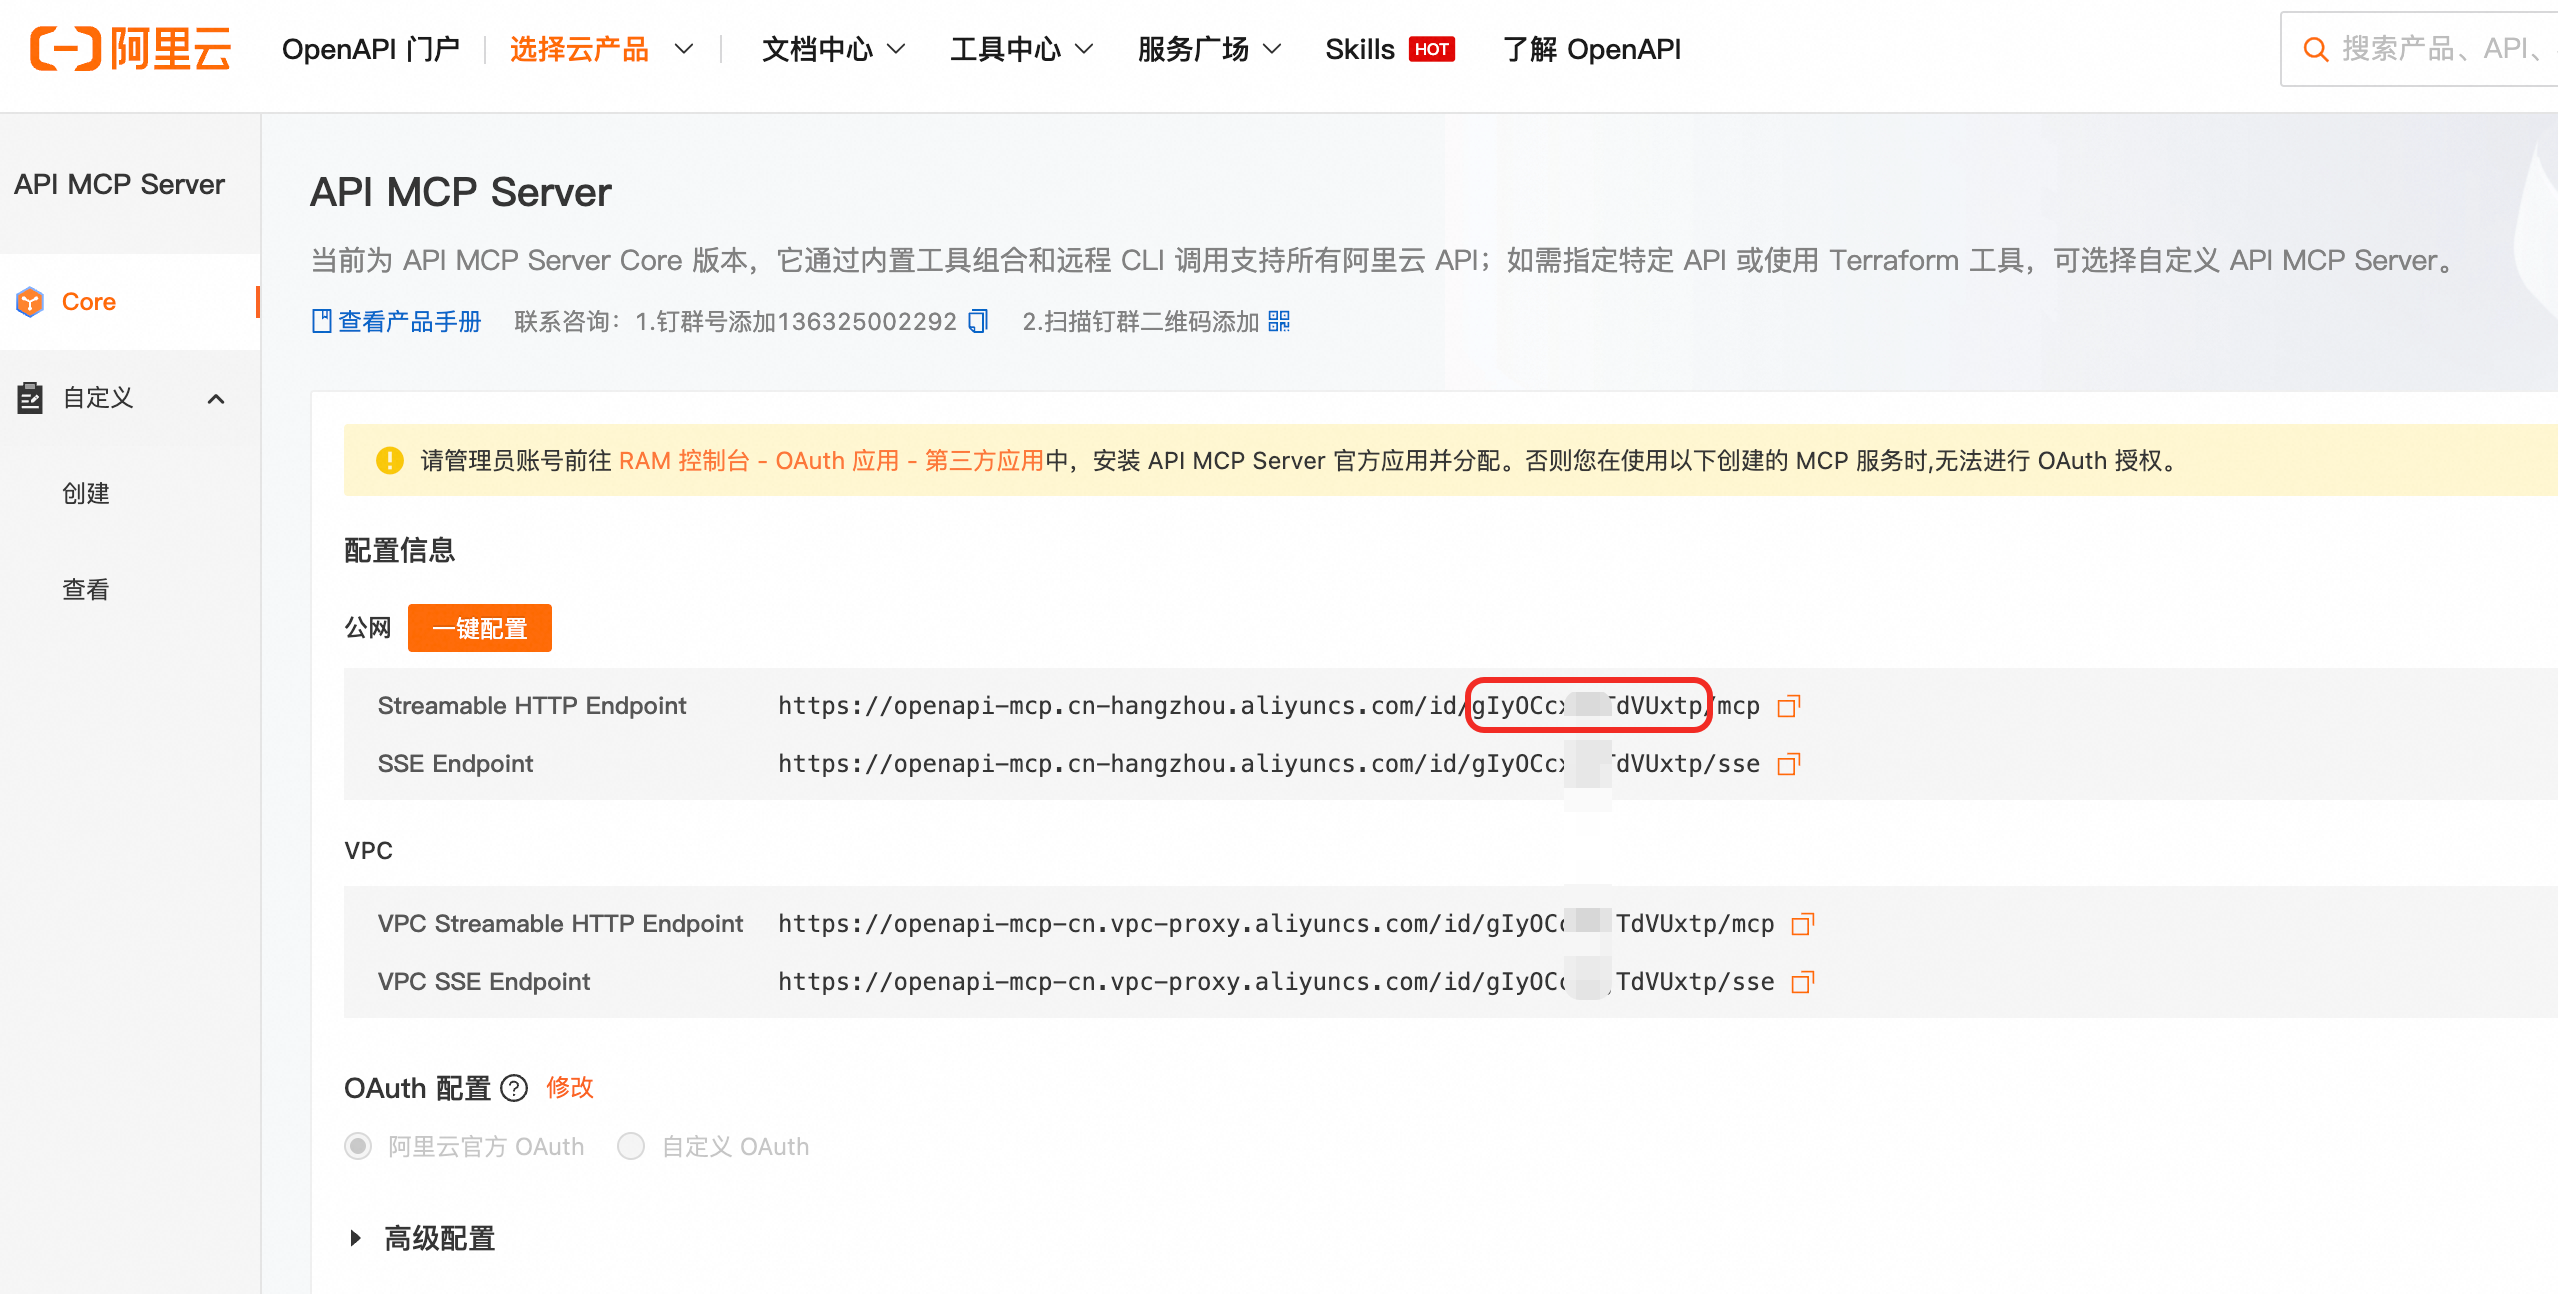
Task: Click the 'Streamable HTTP Endpoint' row label
Action: [x=532, y=706]
